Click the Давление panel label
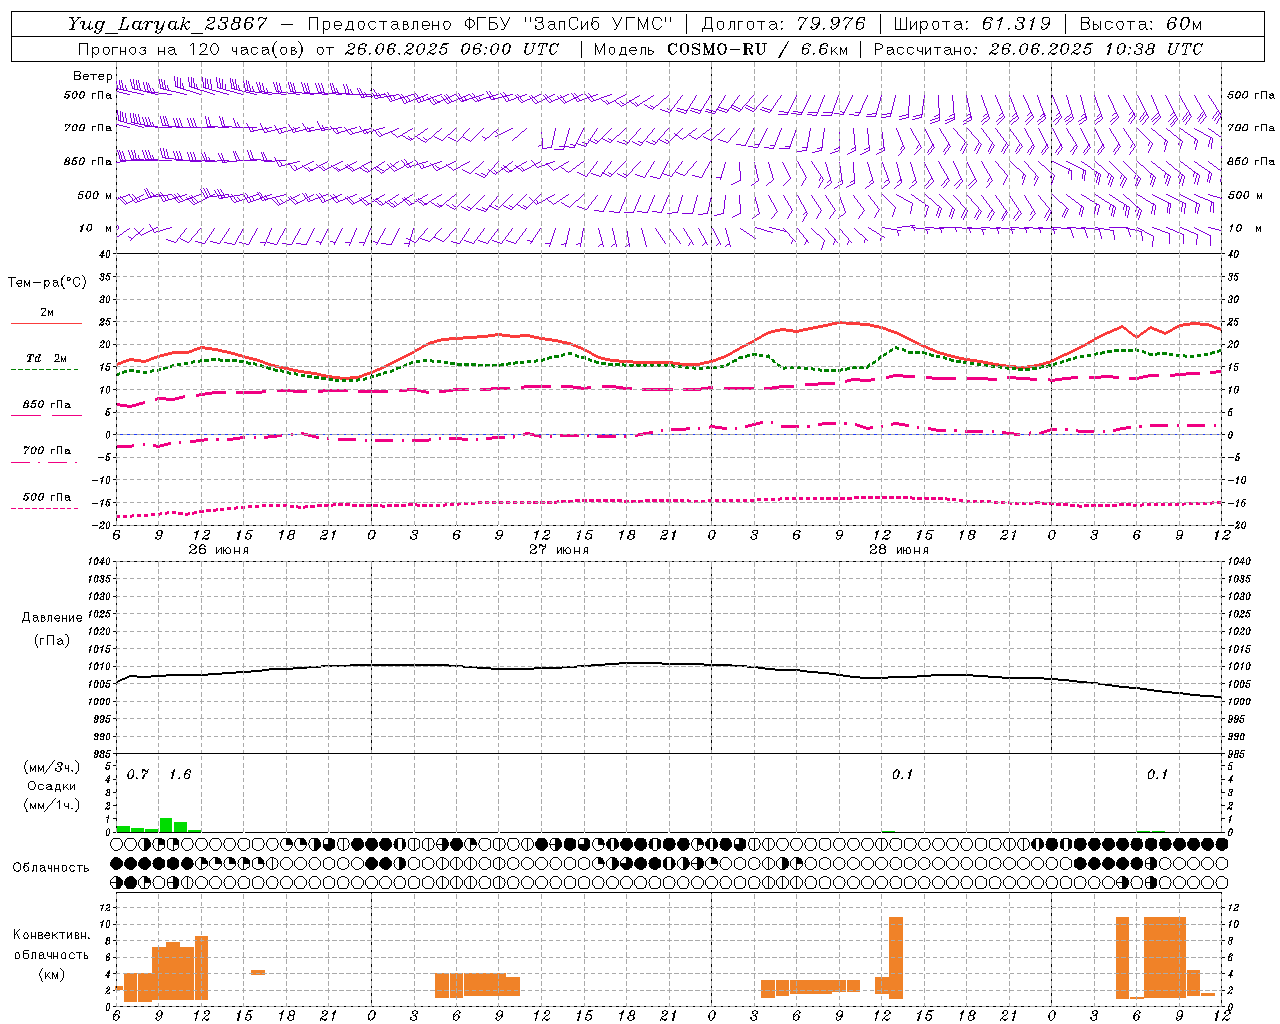Viewport: 1280px width, 1024px height. 52,618
